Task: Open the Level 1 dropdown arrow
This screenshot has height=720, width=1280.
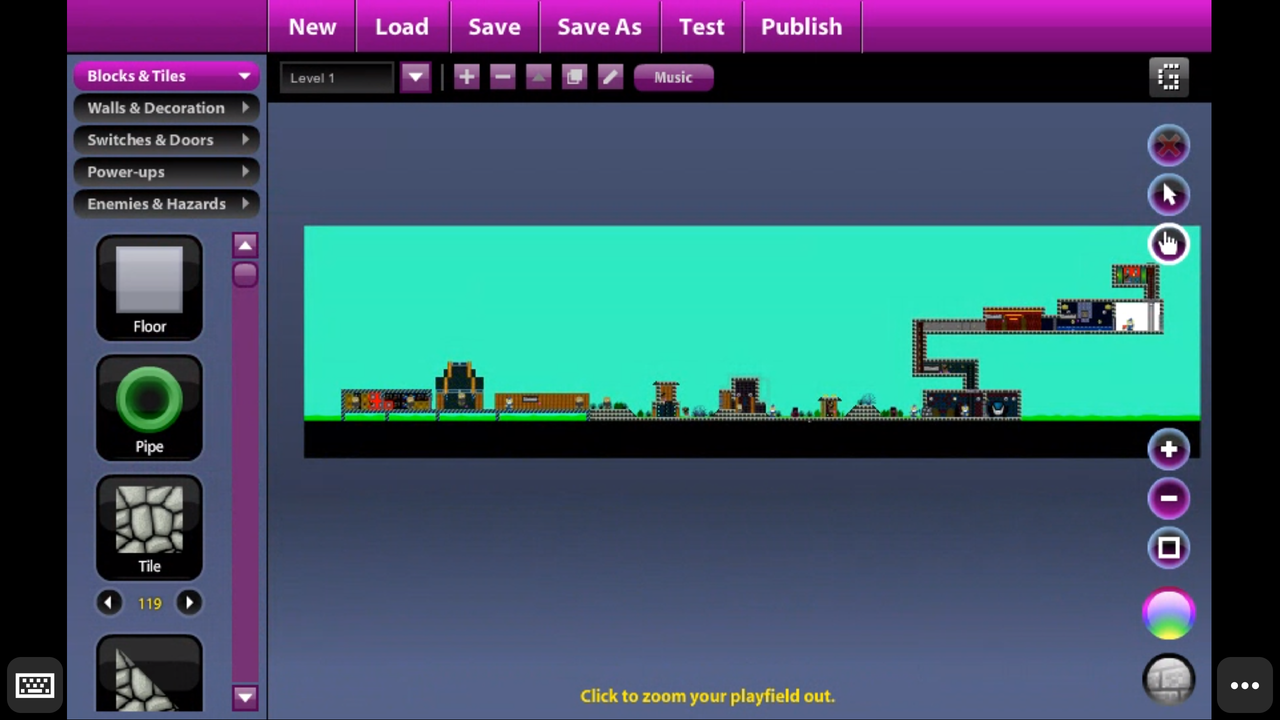Action: tap(415, 77)
